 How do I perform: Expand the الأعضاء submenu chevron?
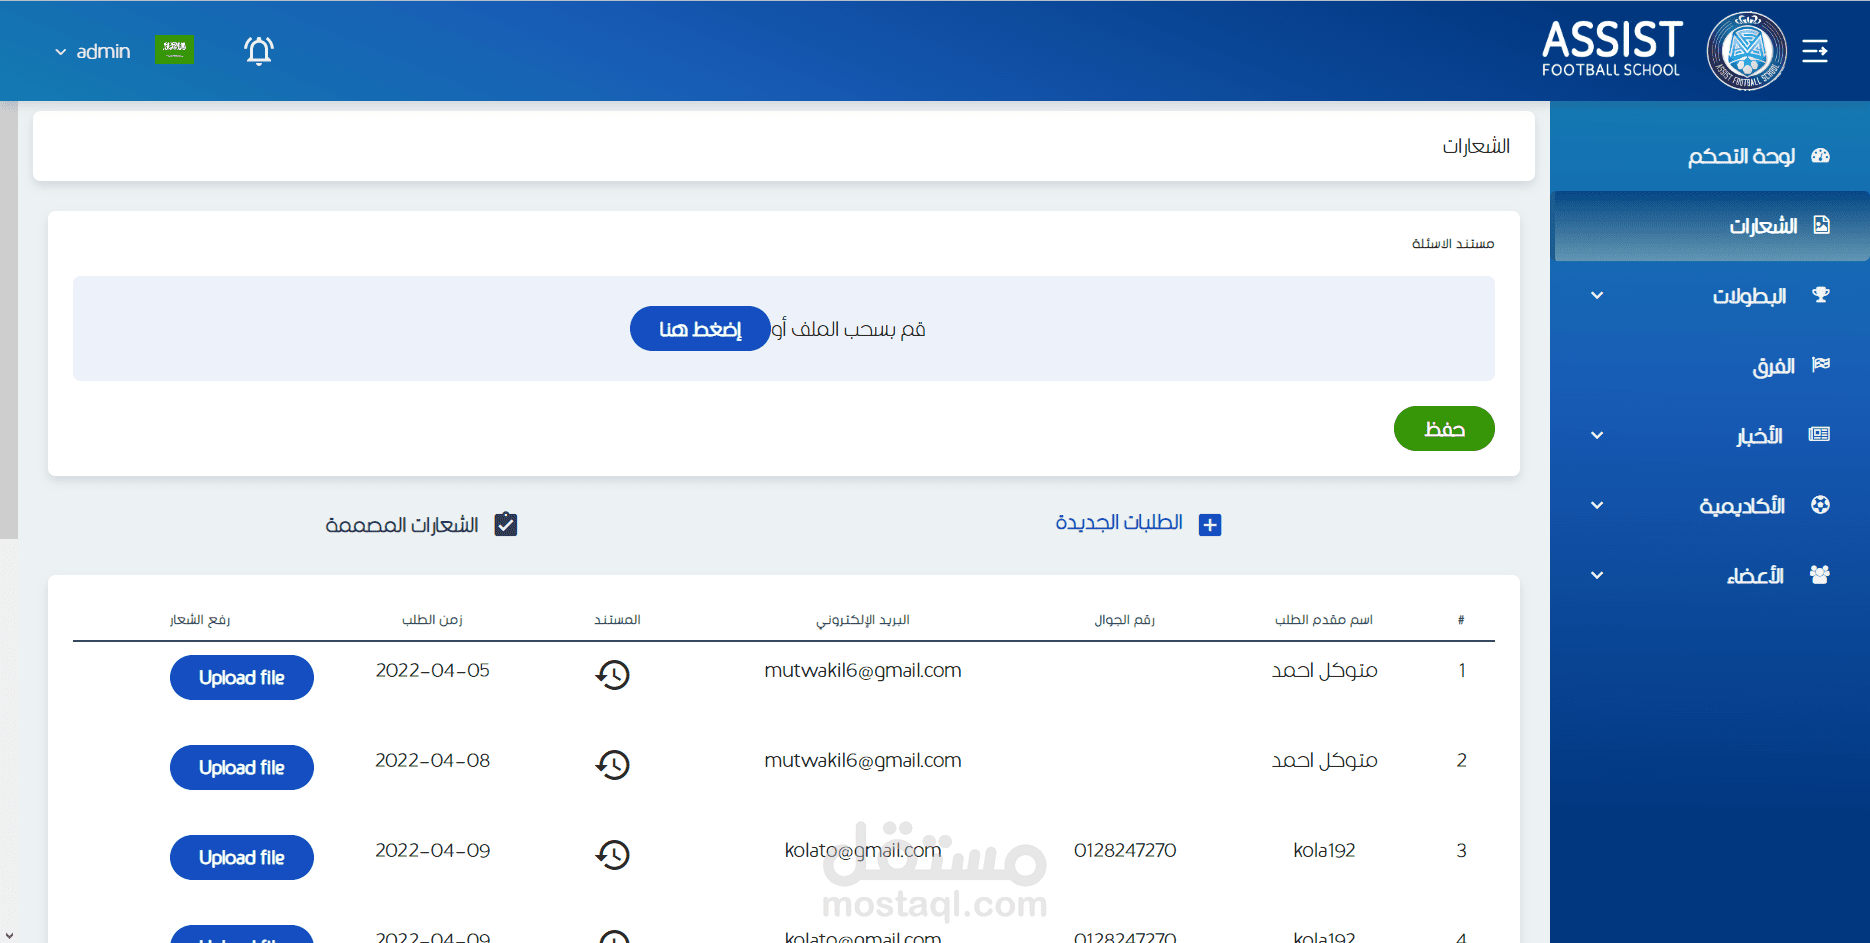(x=1597, y=575)
